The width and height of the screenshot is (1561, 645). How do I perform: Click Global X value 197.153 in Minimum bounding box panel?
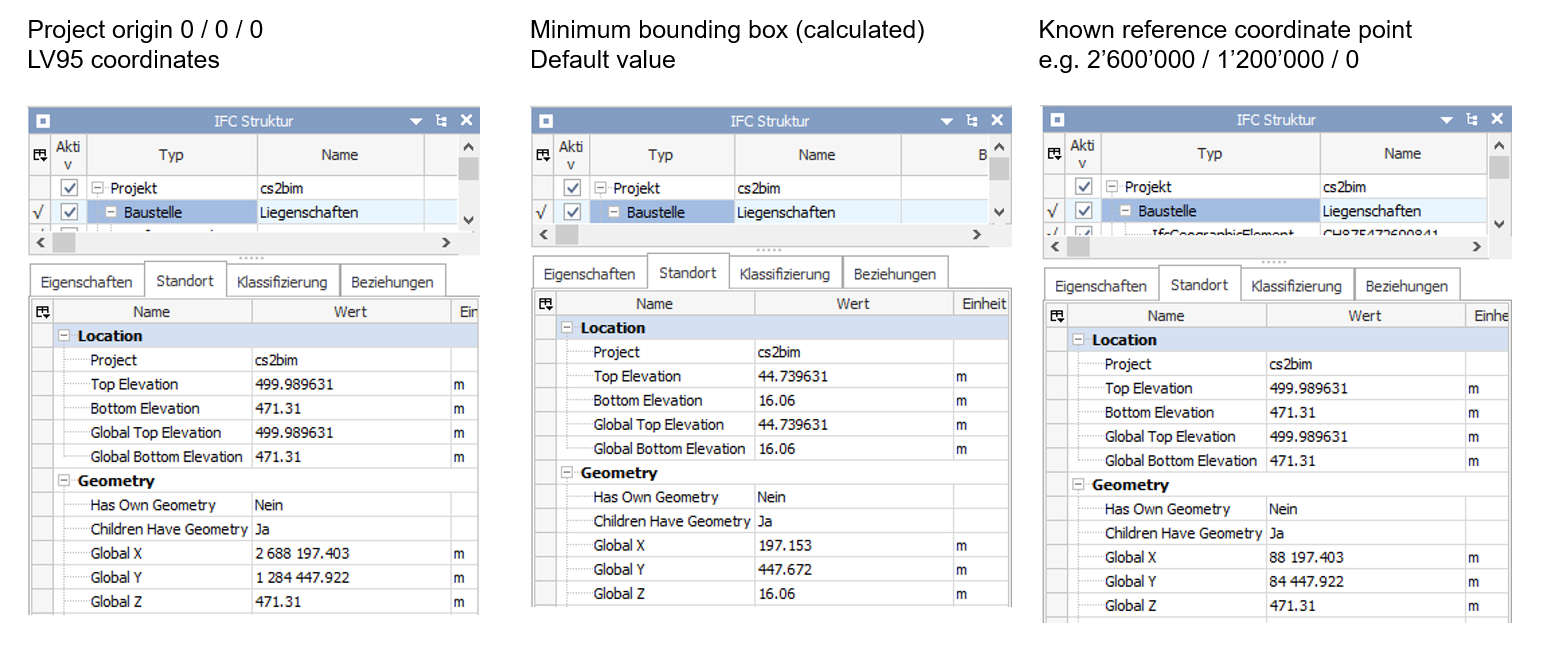pyautogui.click(x=784, y=545)
